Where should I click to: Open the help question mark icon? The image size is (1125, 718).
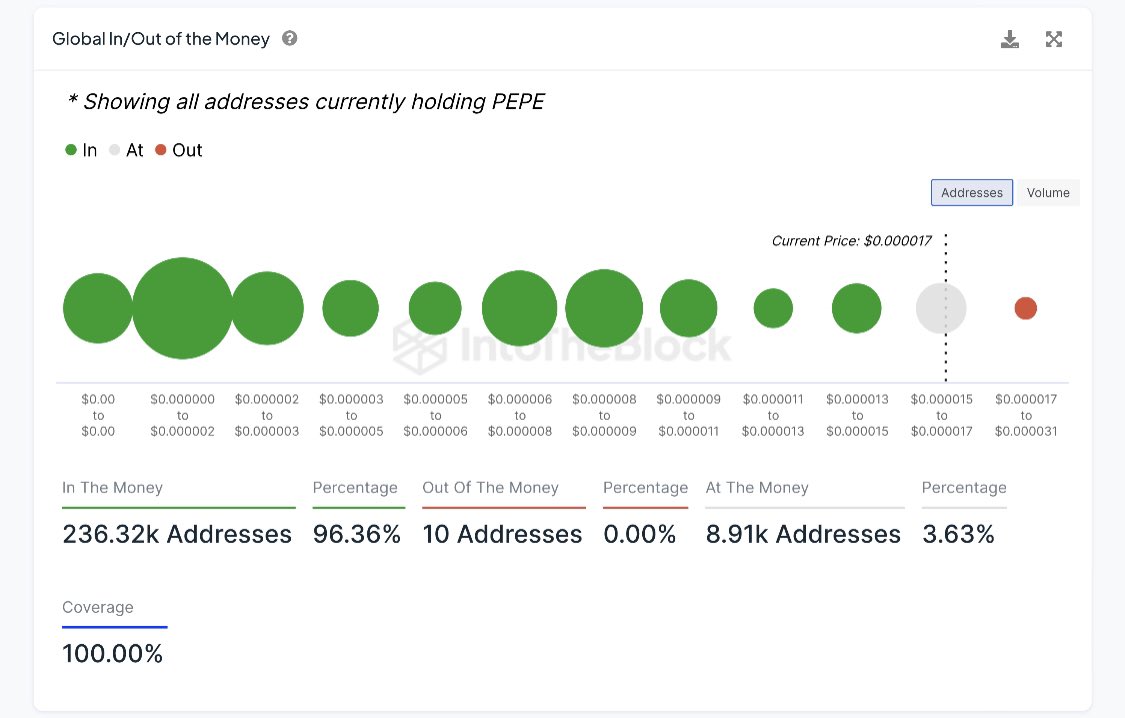(290, 39)
